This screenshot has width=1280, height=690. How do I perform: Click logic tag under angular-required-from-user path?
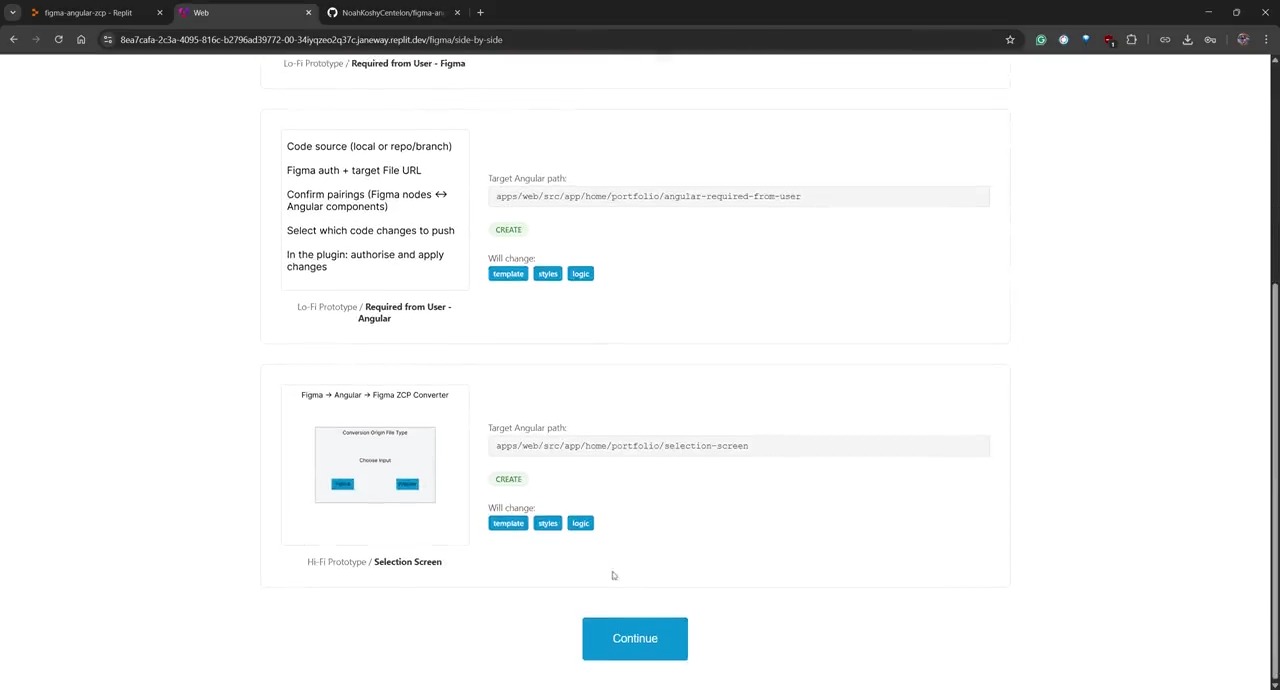pyautogui.click(x=581, y=274)
